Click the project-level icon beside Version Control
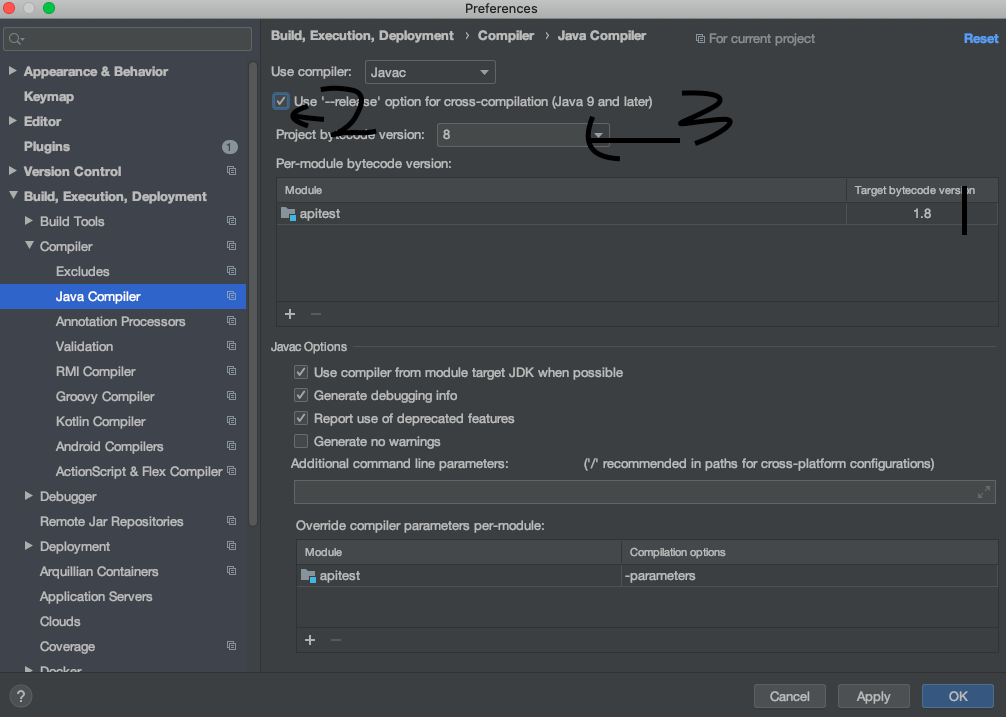The image size is (1006, 717). point(232,171)
